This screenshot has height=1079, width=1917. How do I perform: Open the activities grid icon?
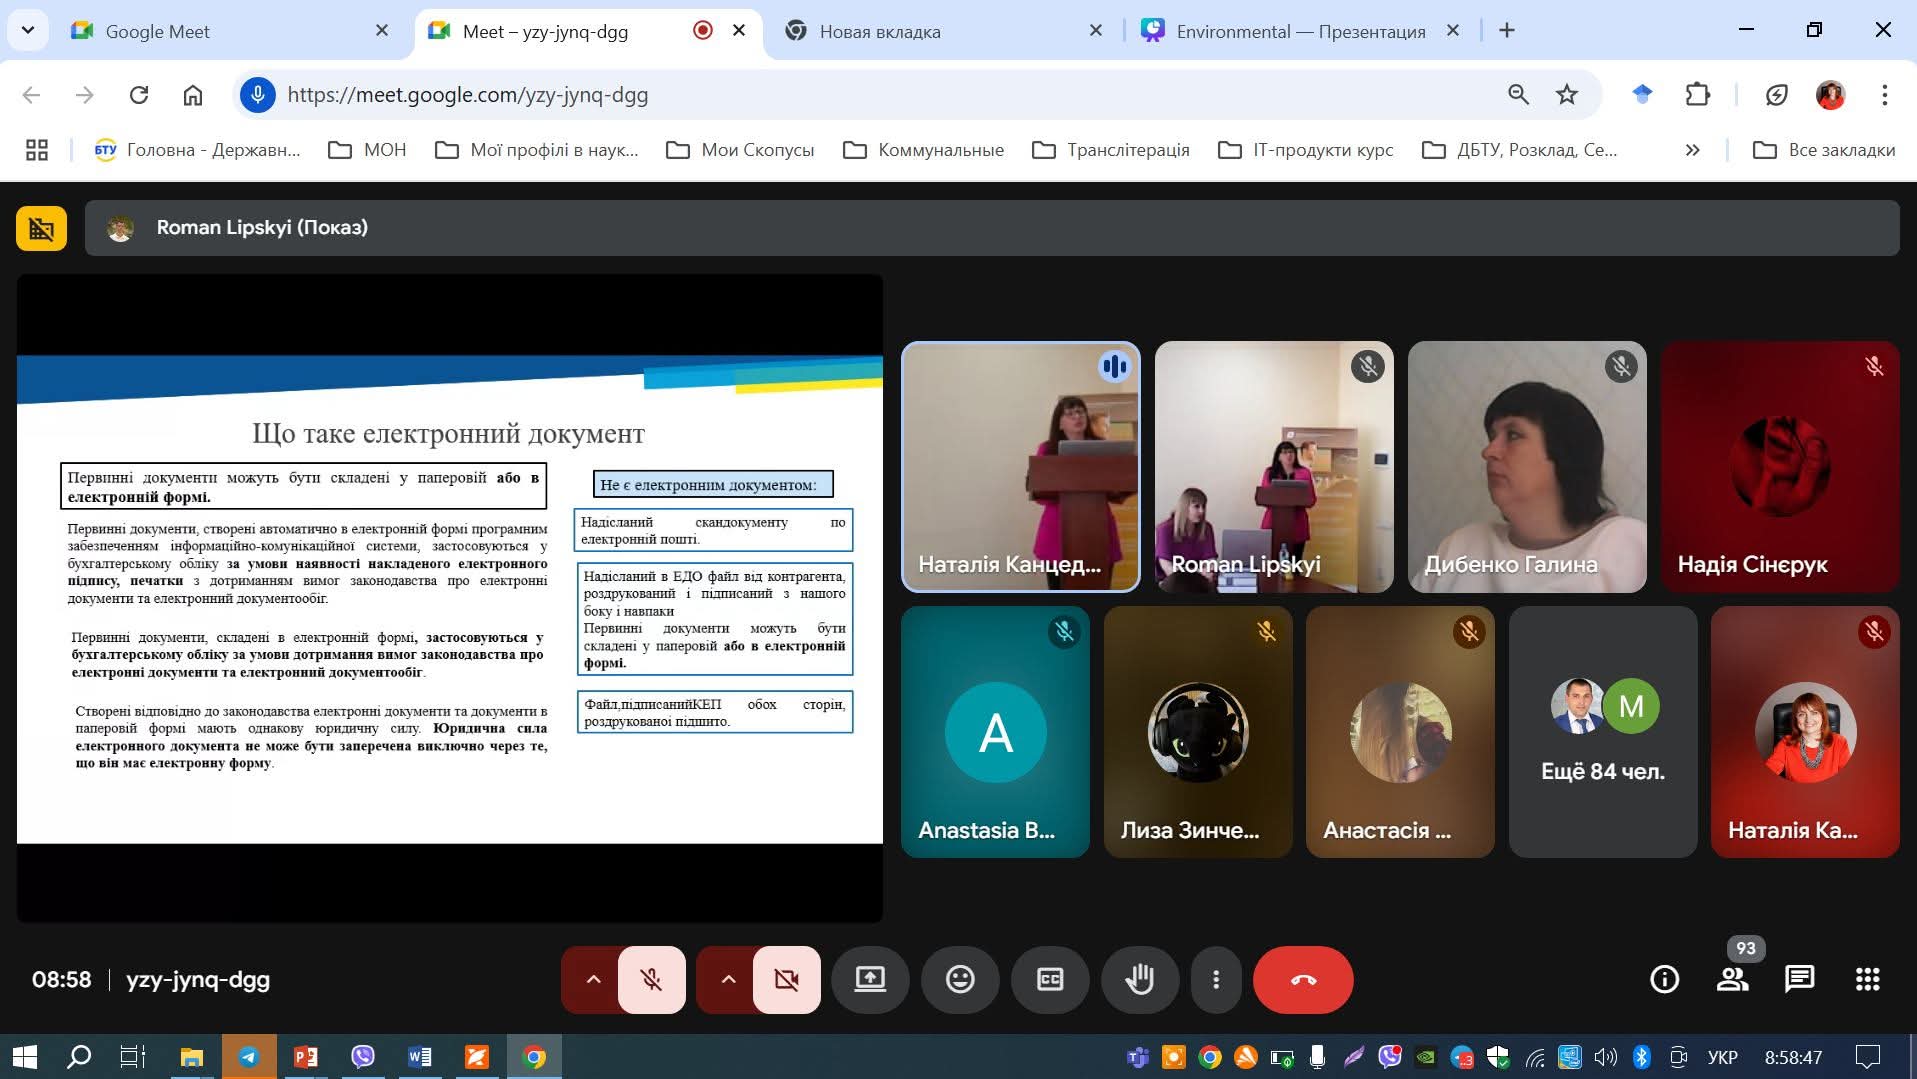1867,980
